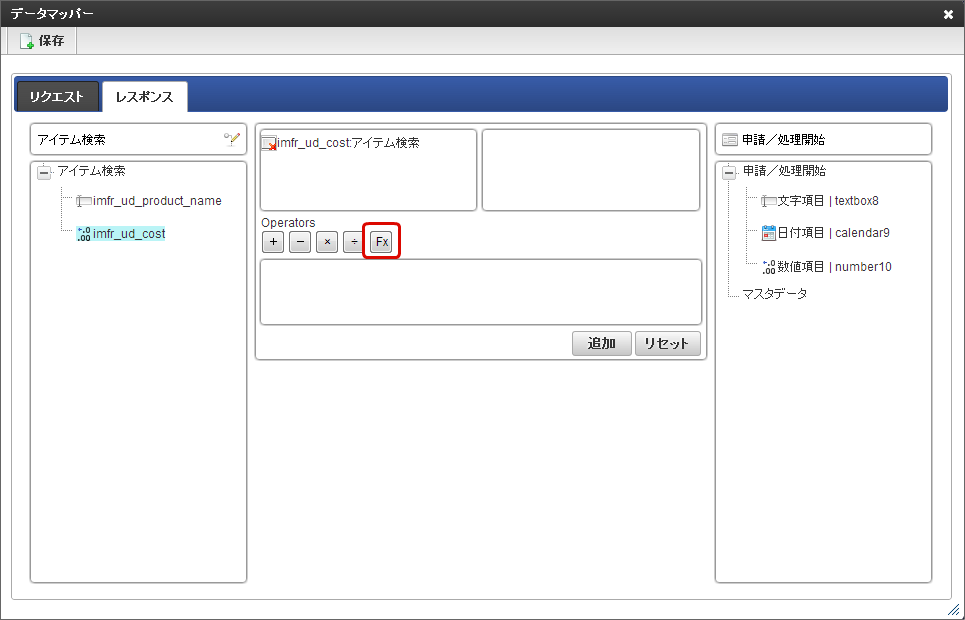Switch to the リクエスト tab
The image size is (965, 620).
(x=57, y=97)
